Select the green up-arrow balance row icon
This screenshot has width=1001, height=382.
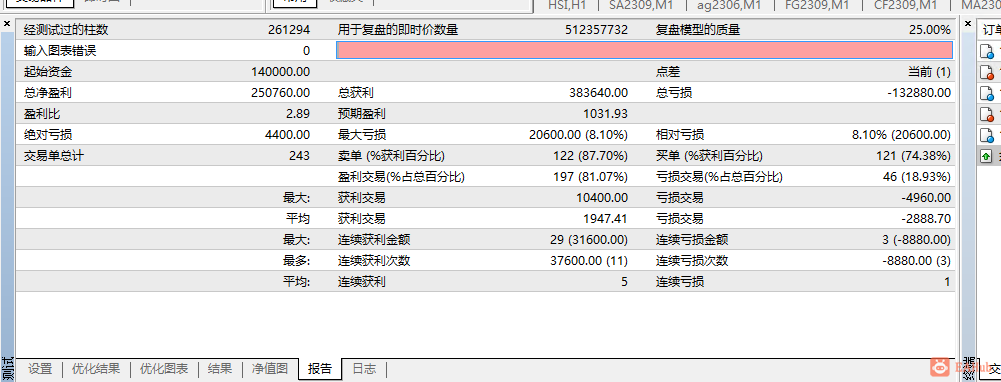pos(986,155)
